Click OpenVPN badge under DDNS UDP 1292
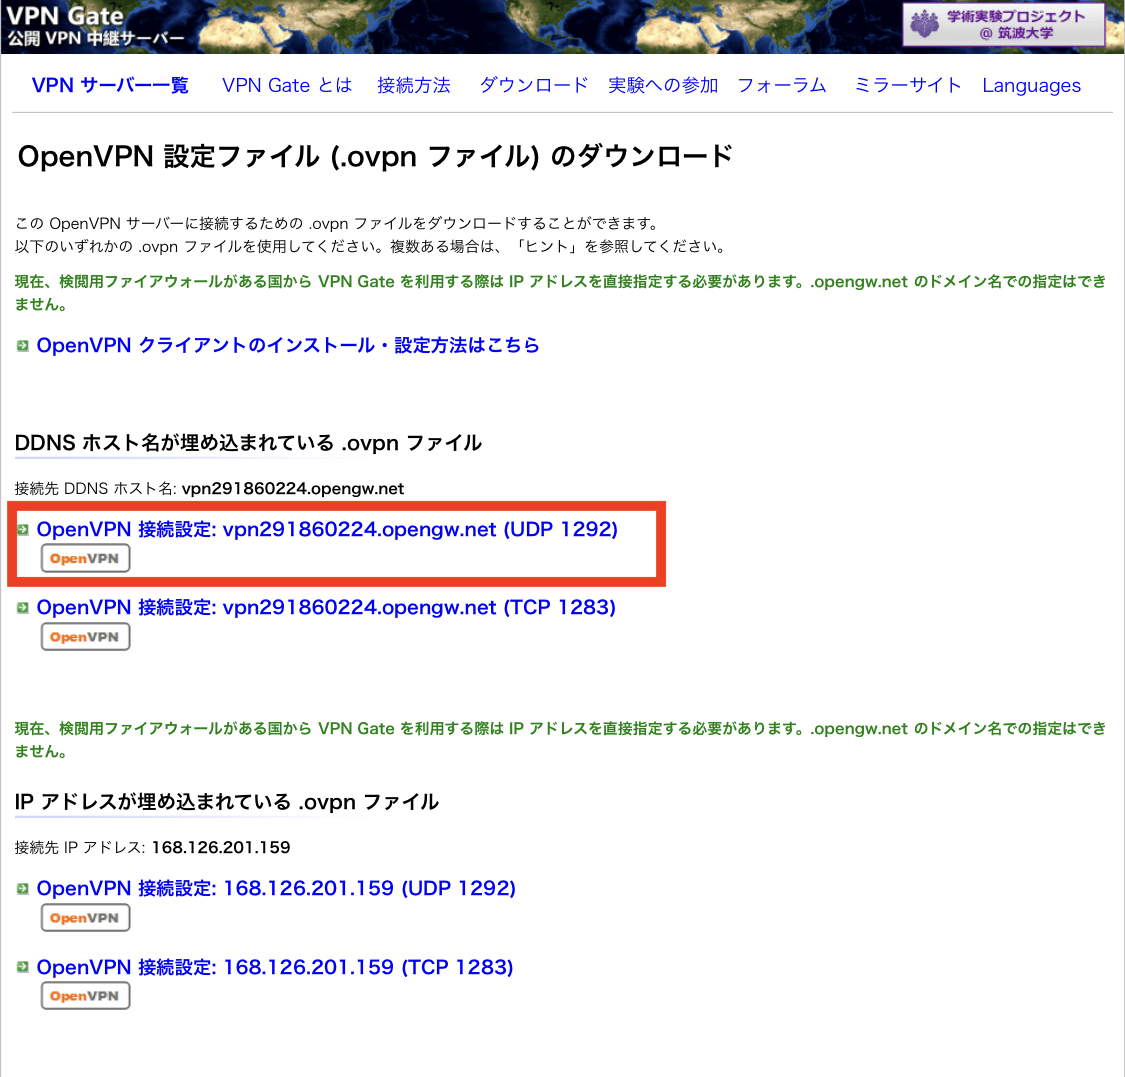The width and height of the screenshot is (1125, 1077). pyautogui.click(x=85, y=558)
